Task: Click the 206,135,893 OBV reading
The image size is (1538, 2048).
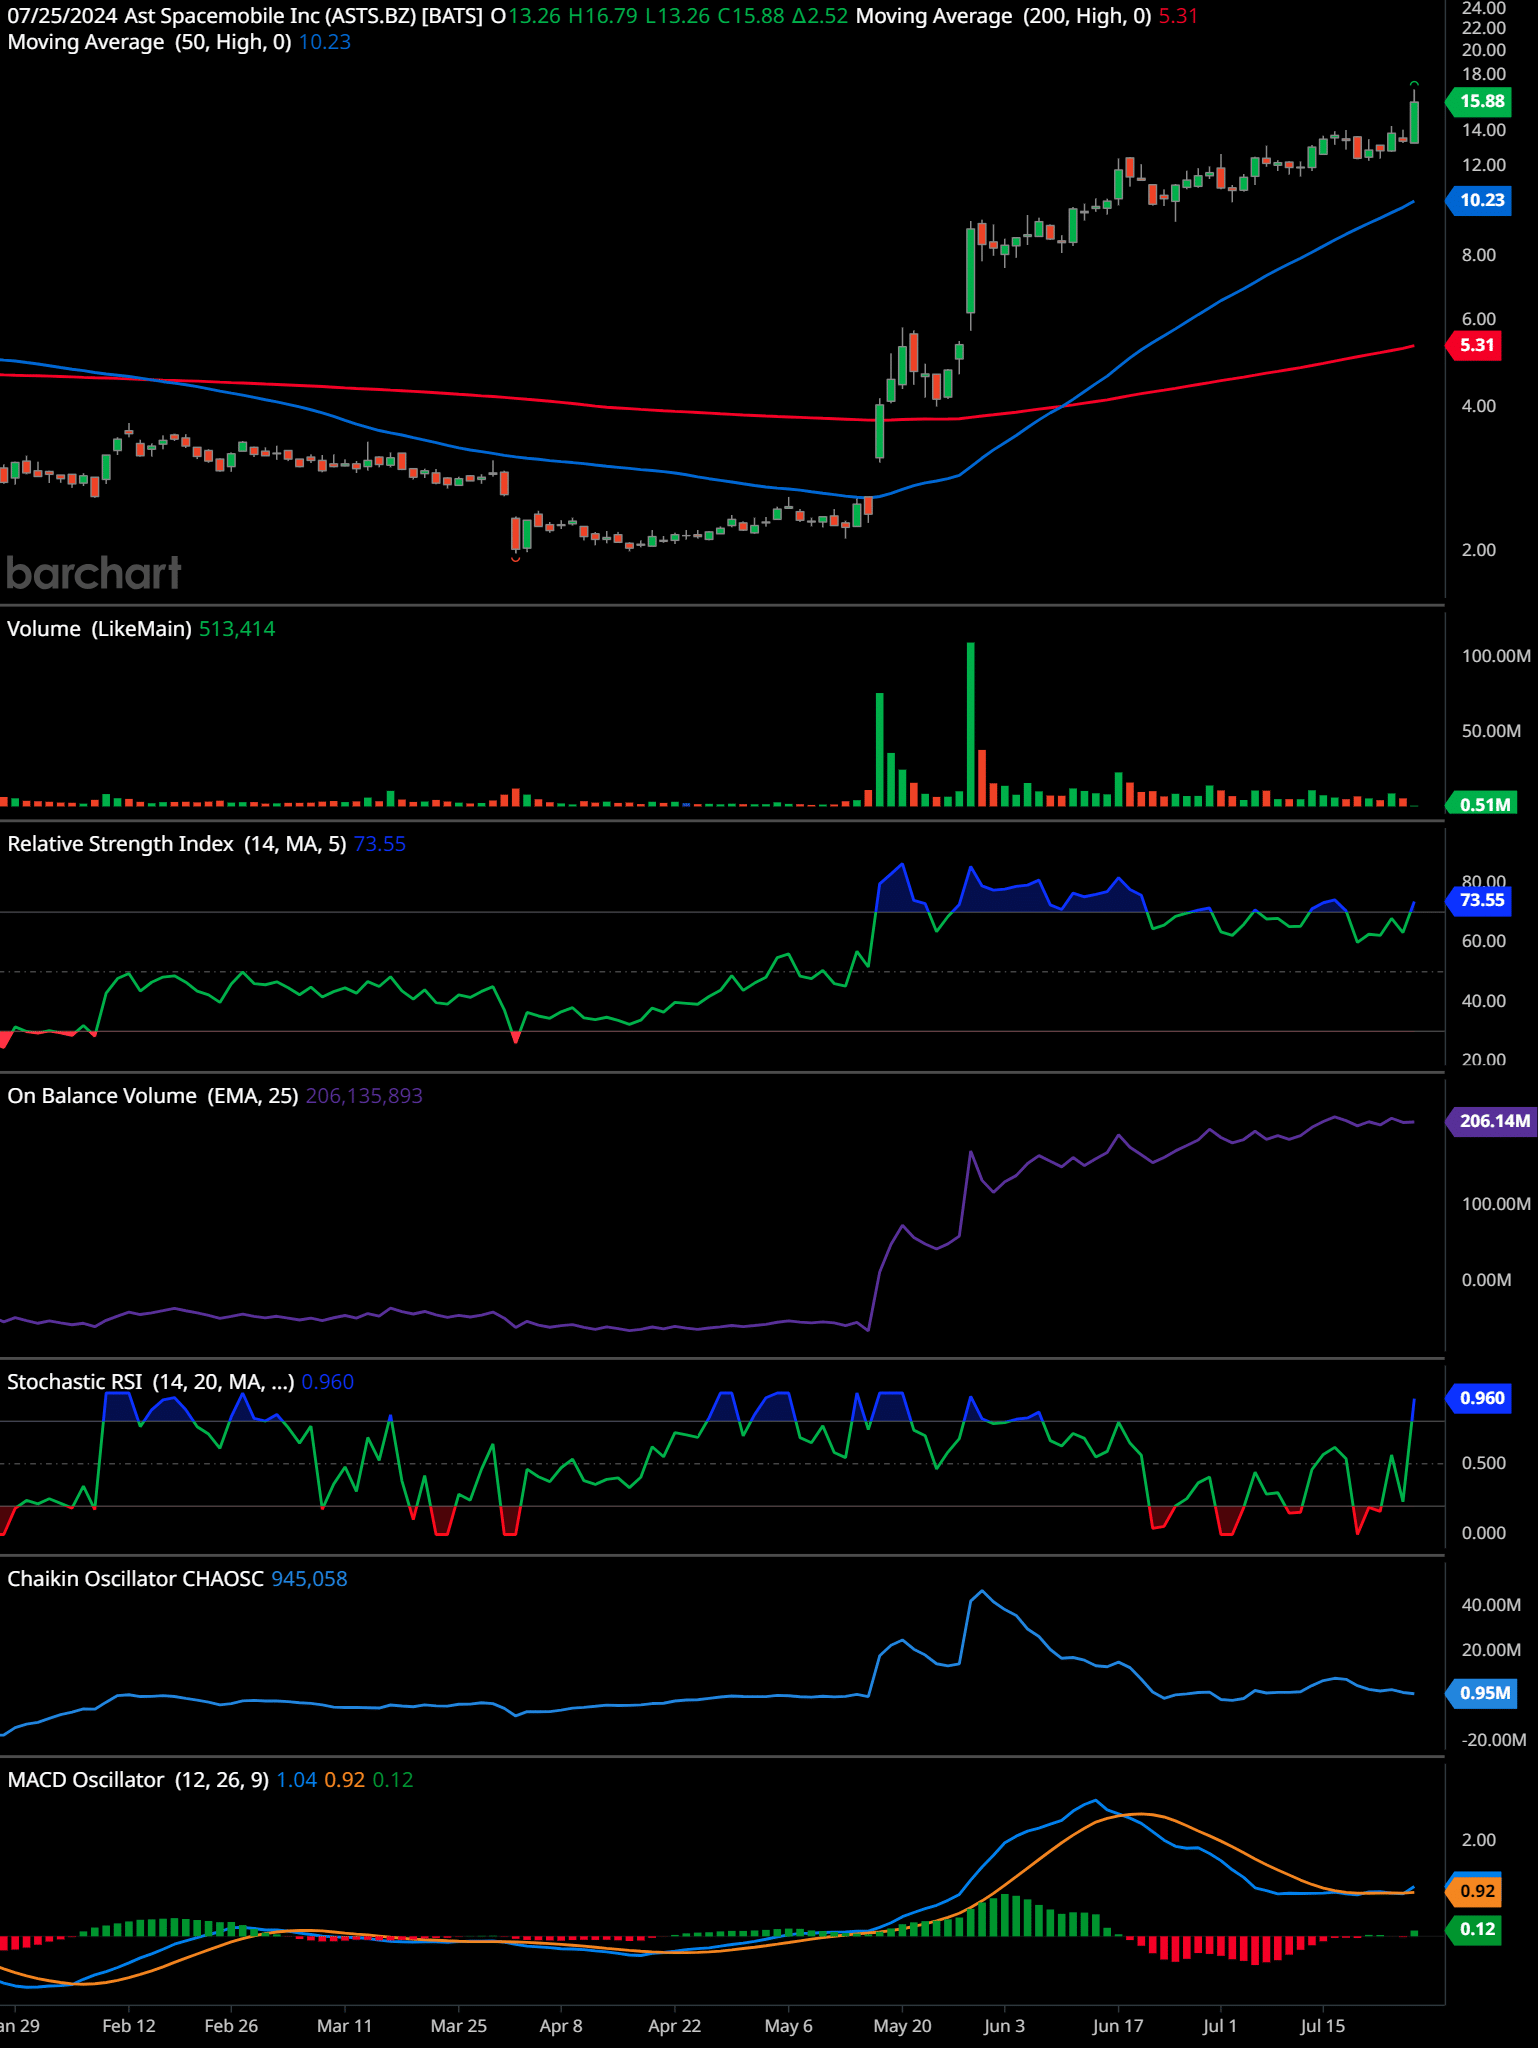Action: (x=364, y=1096)
